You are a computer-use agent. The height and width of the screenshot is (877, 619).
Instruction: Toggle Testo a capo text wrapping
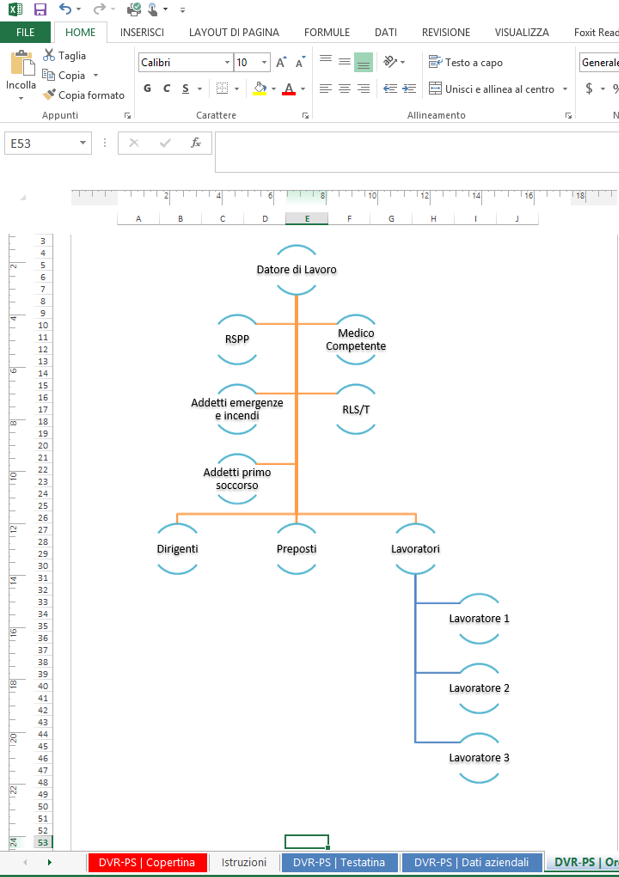[x=465, y=62]
